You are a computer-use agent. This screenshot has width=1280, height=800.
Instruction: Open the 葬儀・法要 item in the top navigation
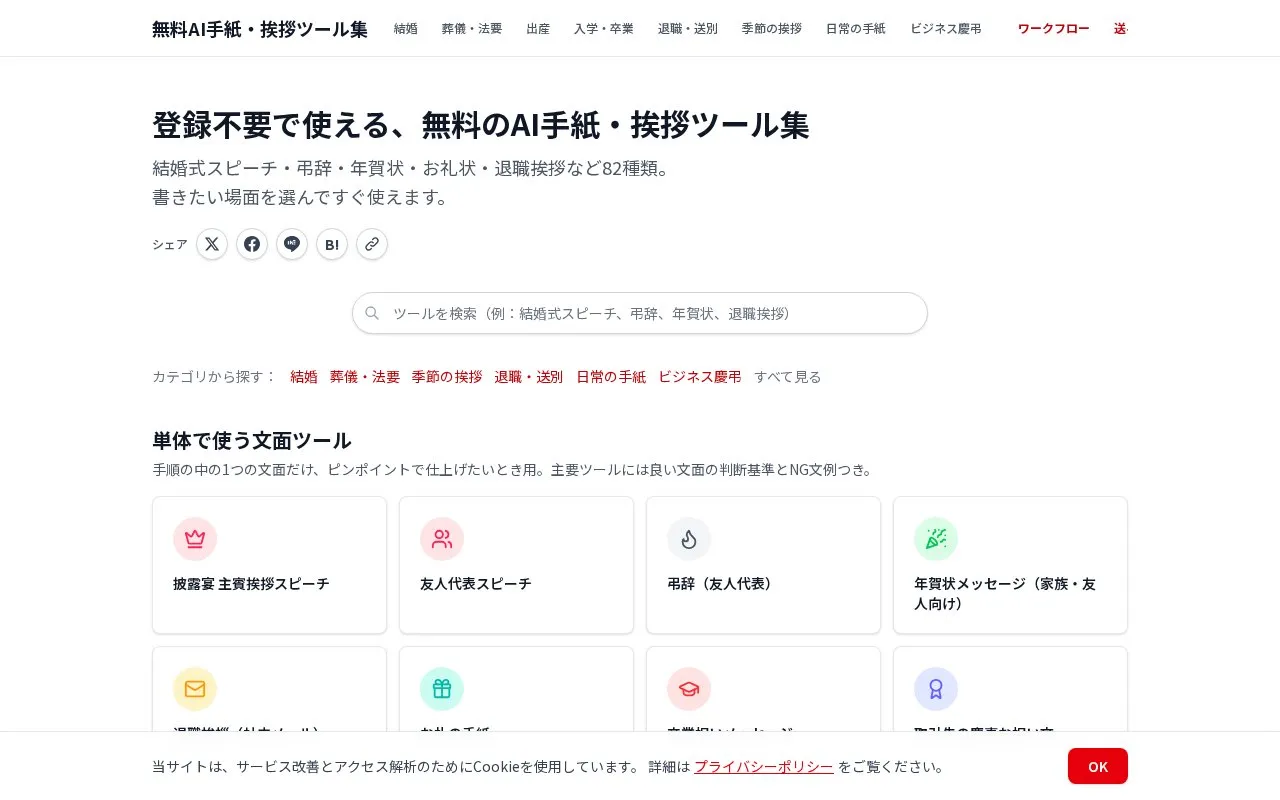[472, 29]
